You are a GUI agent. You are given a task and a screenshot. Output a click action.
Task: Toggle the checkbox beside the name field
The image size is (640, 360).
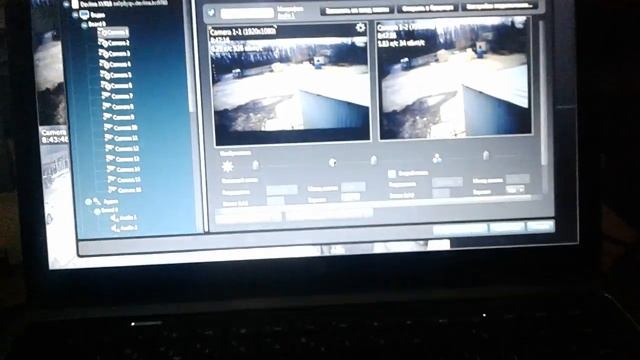click(x=211, y=12)
